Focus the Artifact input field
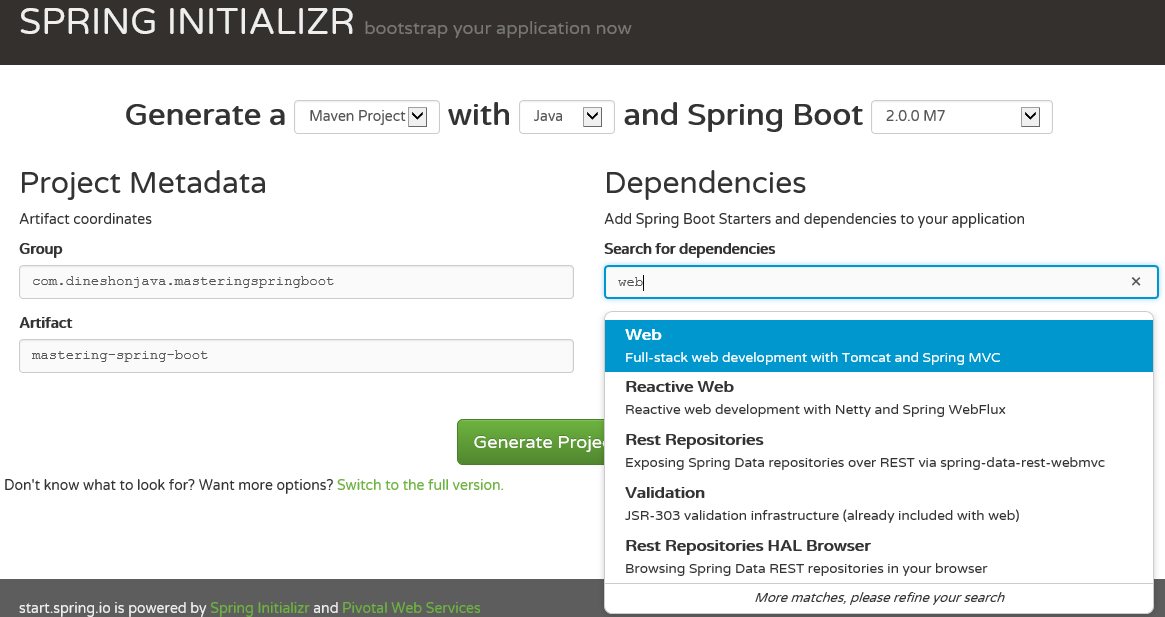1165x617 pixels. point(296,356)
